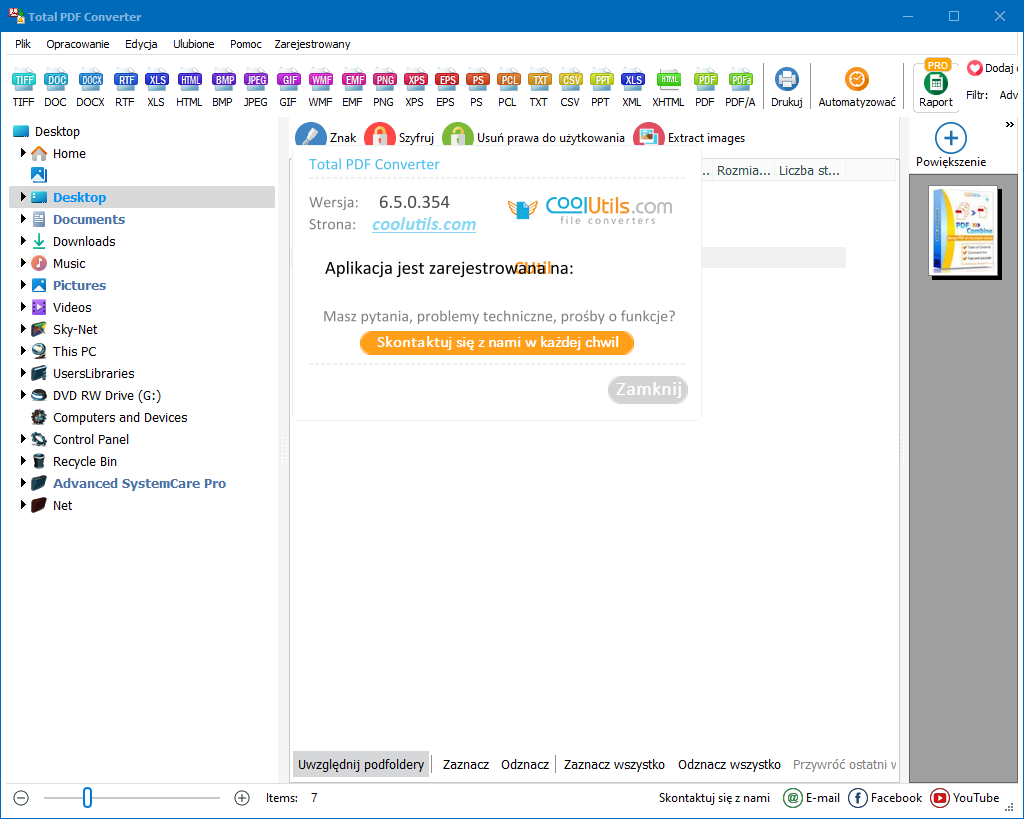Click Odznacz wszystko button

click(x=729, y=764)
